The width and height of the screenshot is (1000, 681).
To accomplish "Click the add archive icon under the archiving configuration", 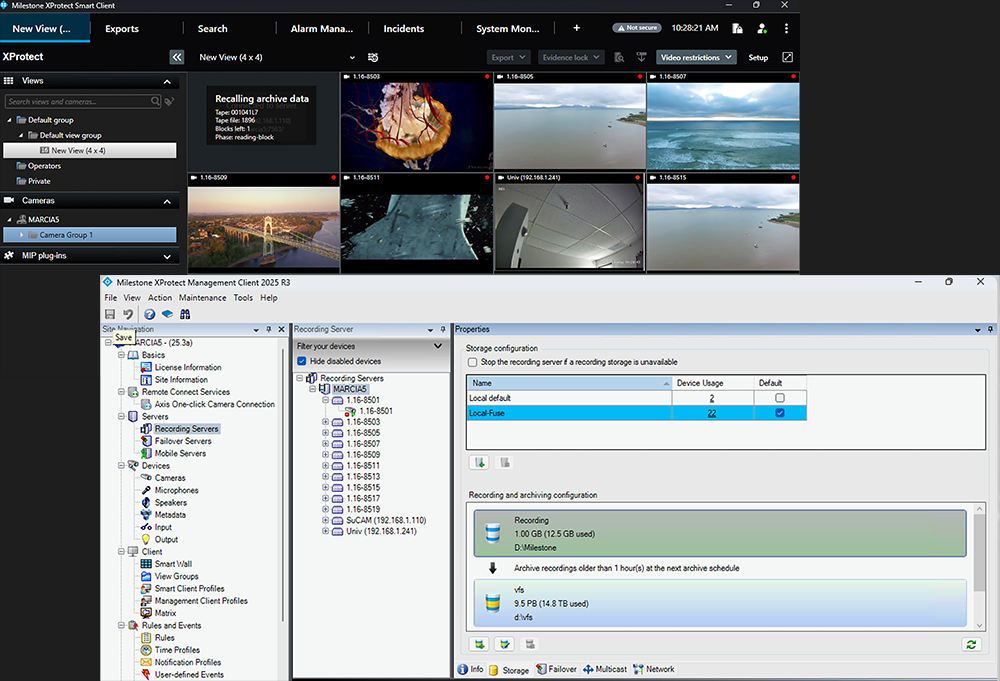I will (479, 645).
